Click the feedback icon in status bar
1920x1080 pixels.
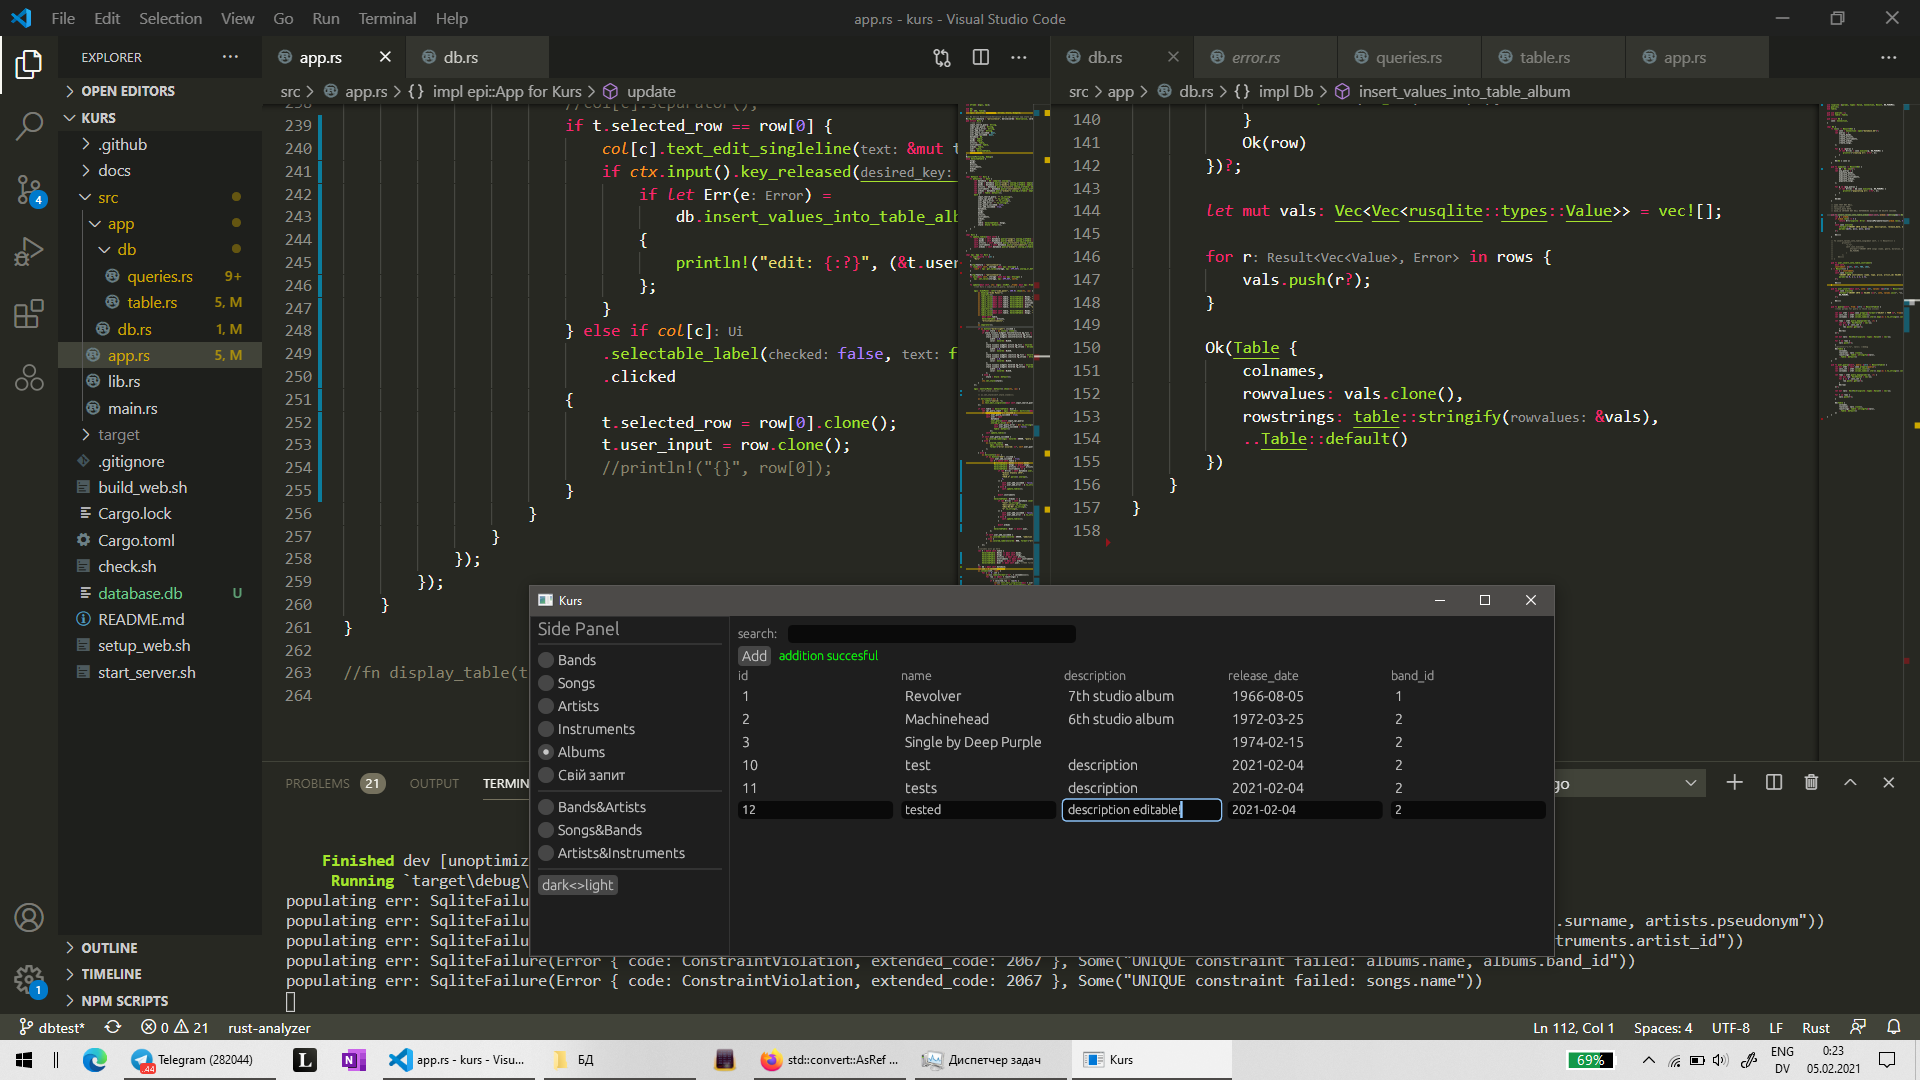coord(1858,1027)
